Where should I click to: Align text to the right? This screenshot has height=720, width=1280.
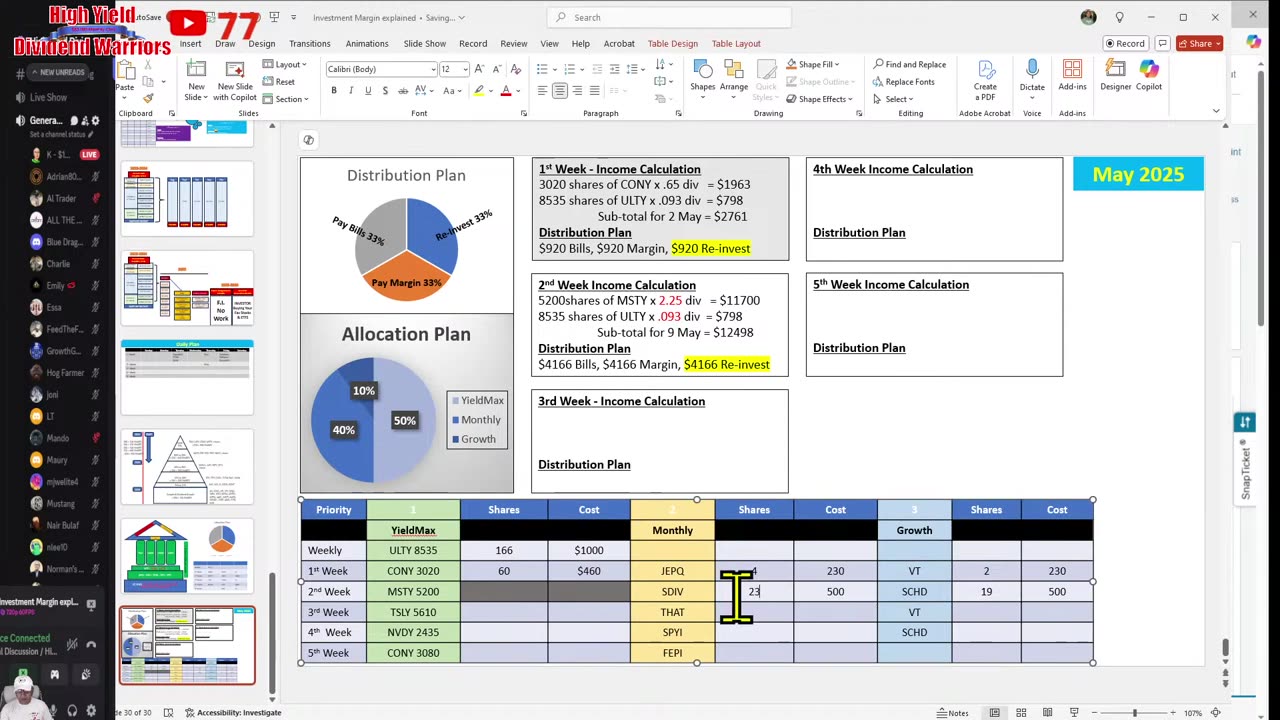[x=577, y=91]
